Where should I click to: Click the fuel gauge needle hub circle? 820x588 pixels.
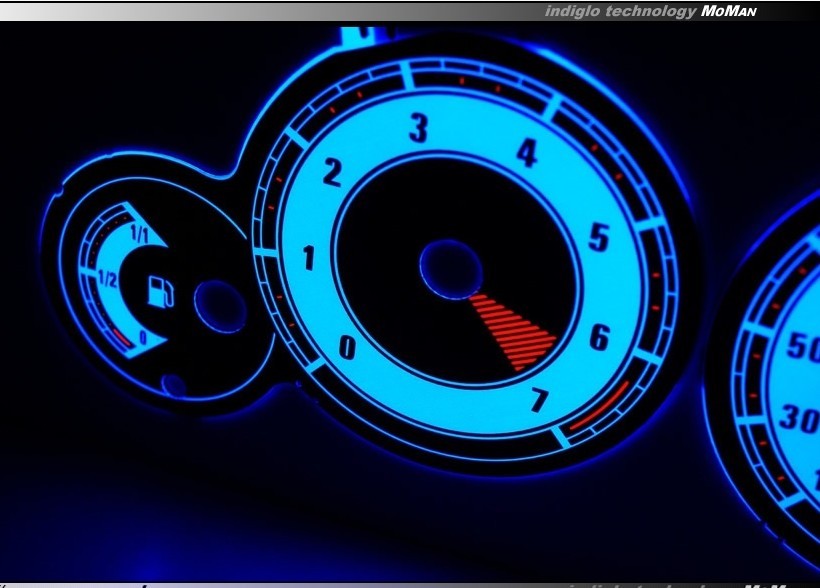point(220,306)
